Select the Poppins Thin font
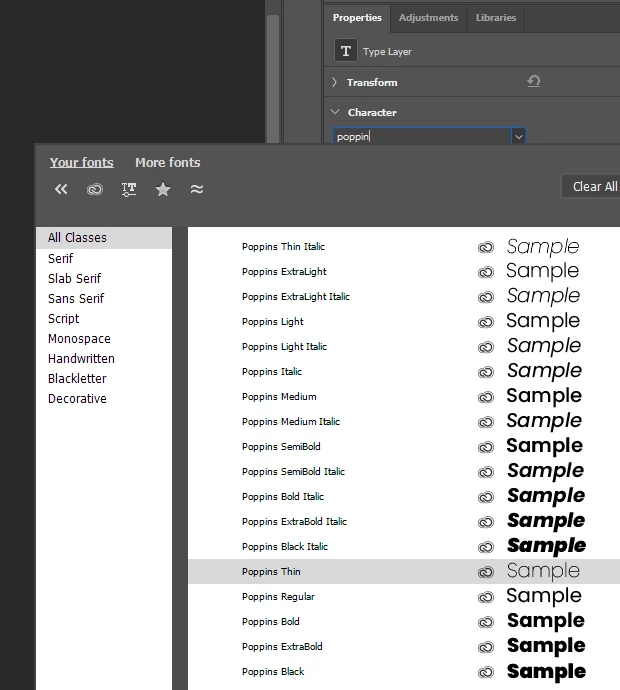This screenshot has height=690, width=620. click(404, 572)
